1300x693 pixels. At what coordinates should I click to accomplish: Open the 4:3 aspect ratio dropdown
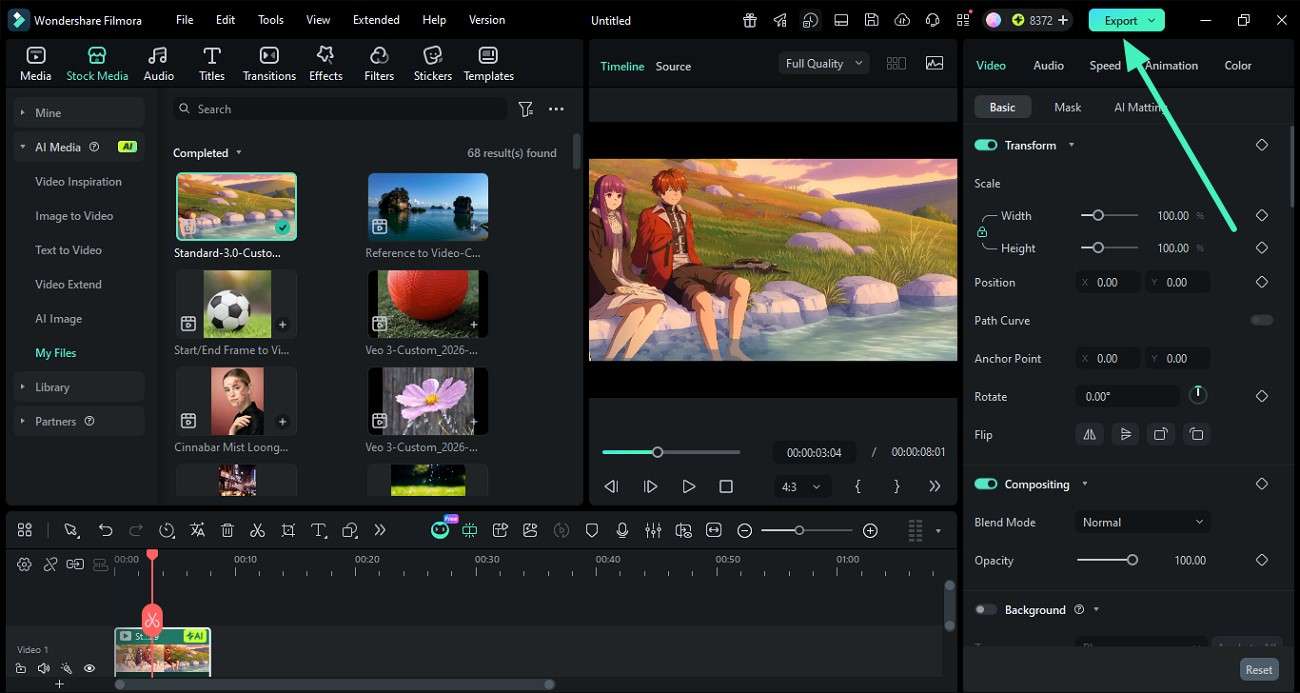coord(802,486)
